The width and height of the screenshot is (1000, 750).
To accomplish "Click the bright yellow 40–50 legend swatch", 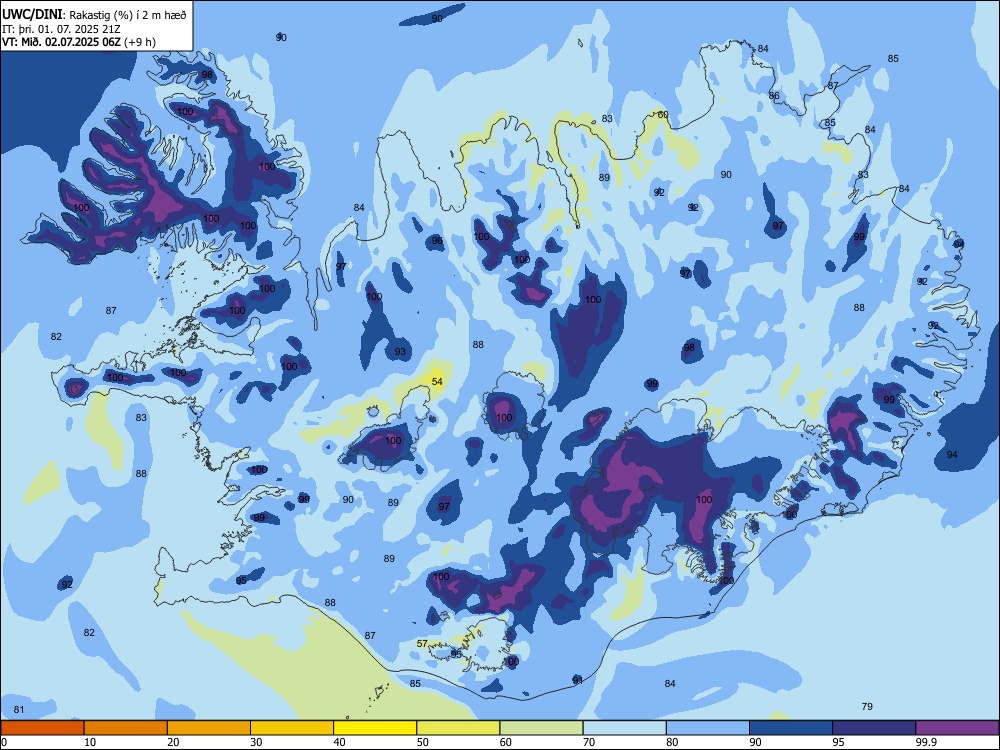I will click(x=375, y=728).
